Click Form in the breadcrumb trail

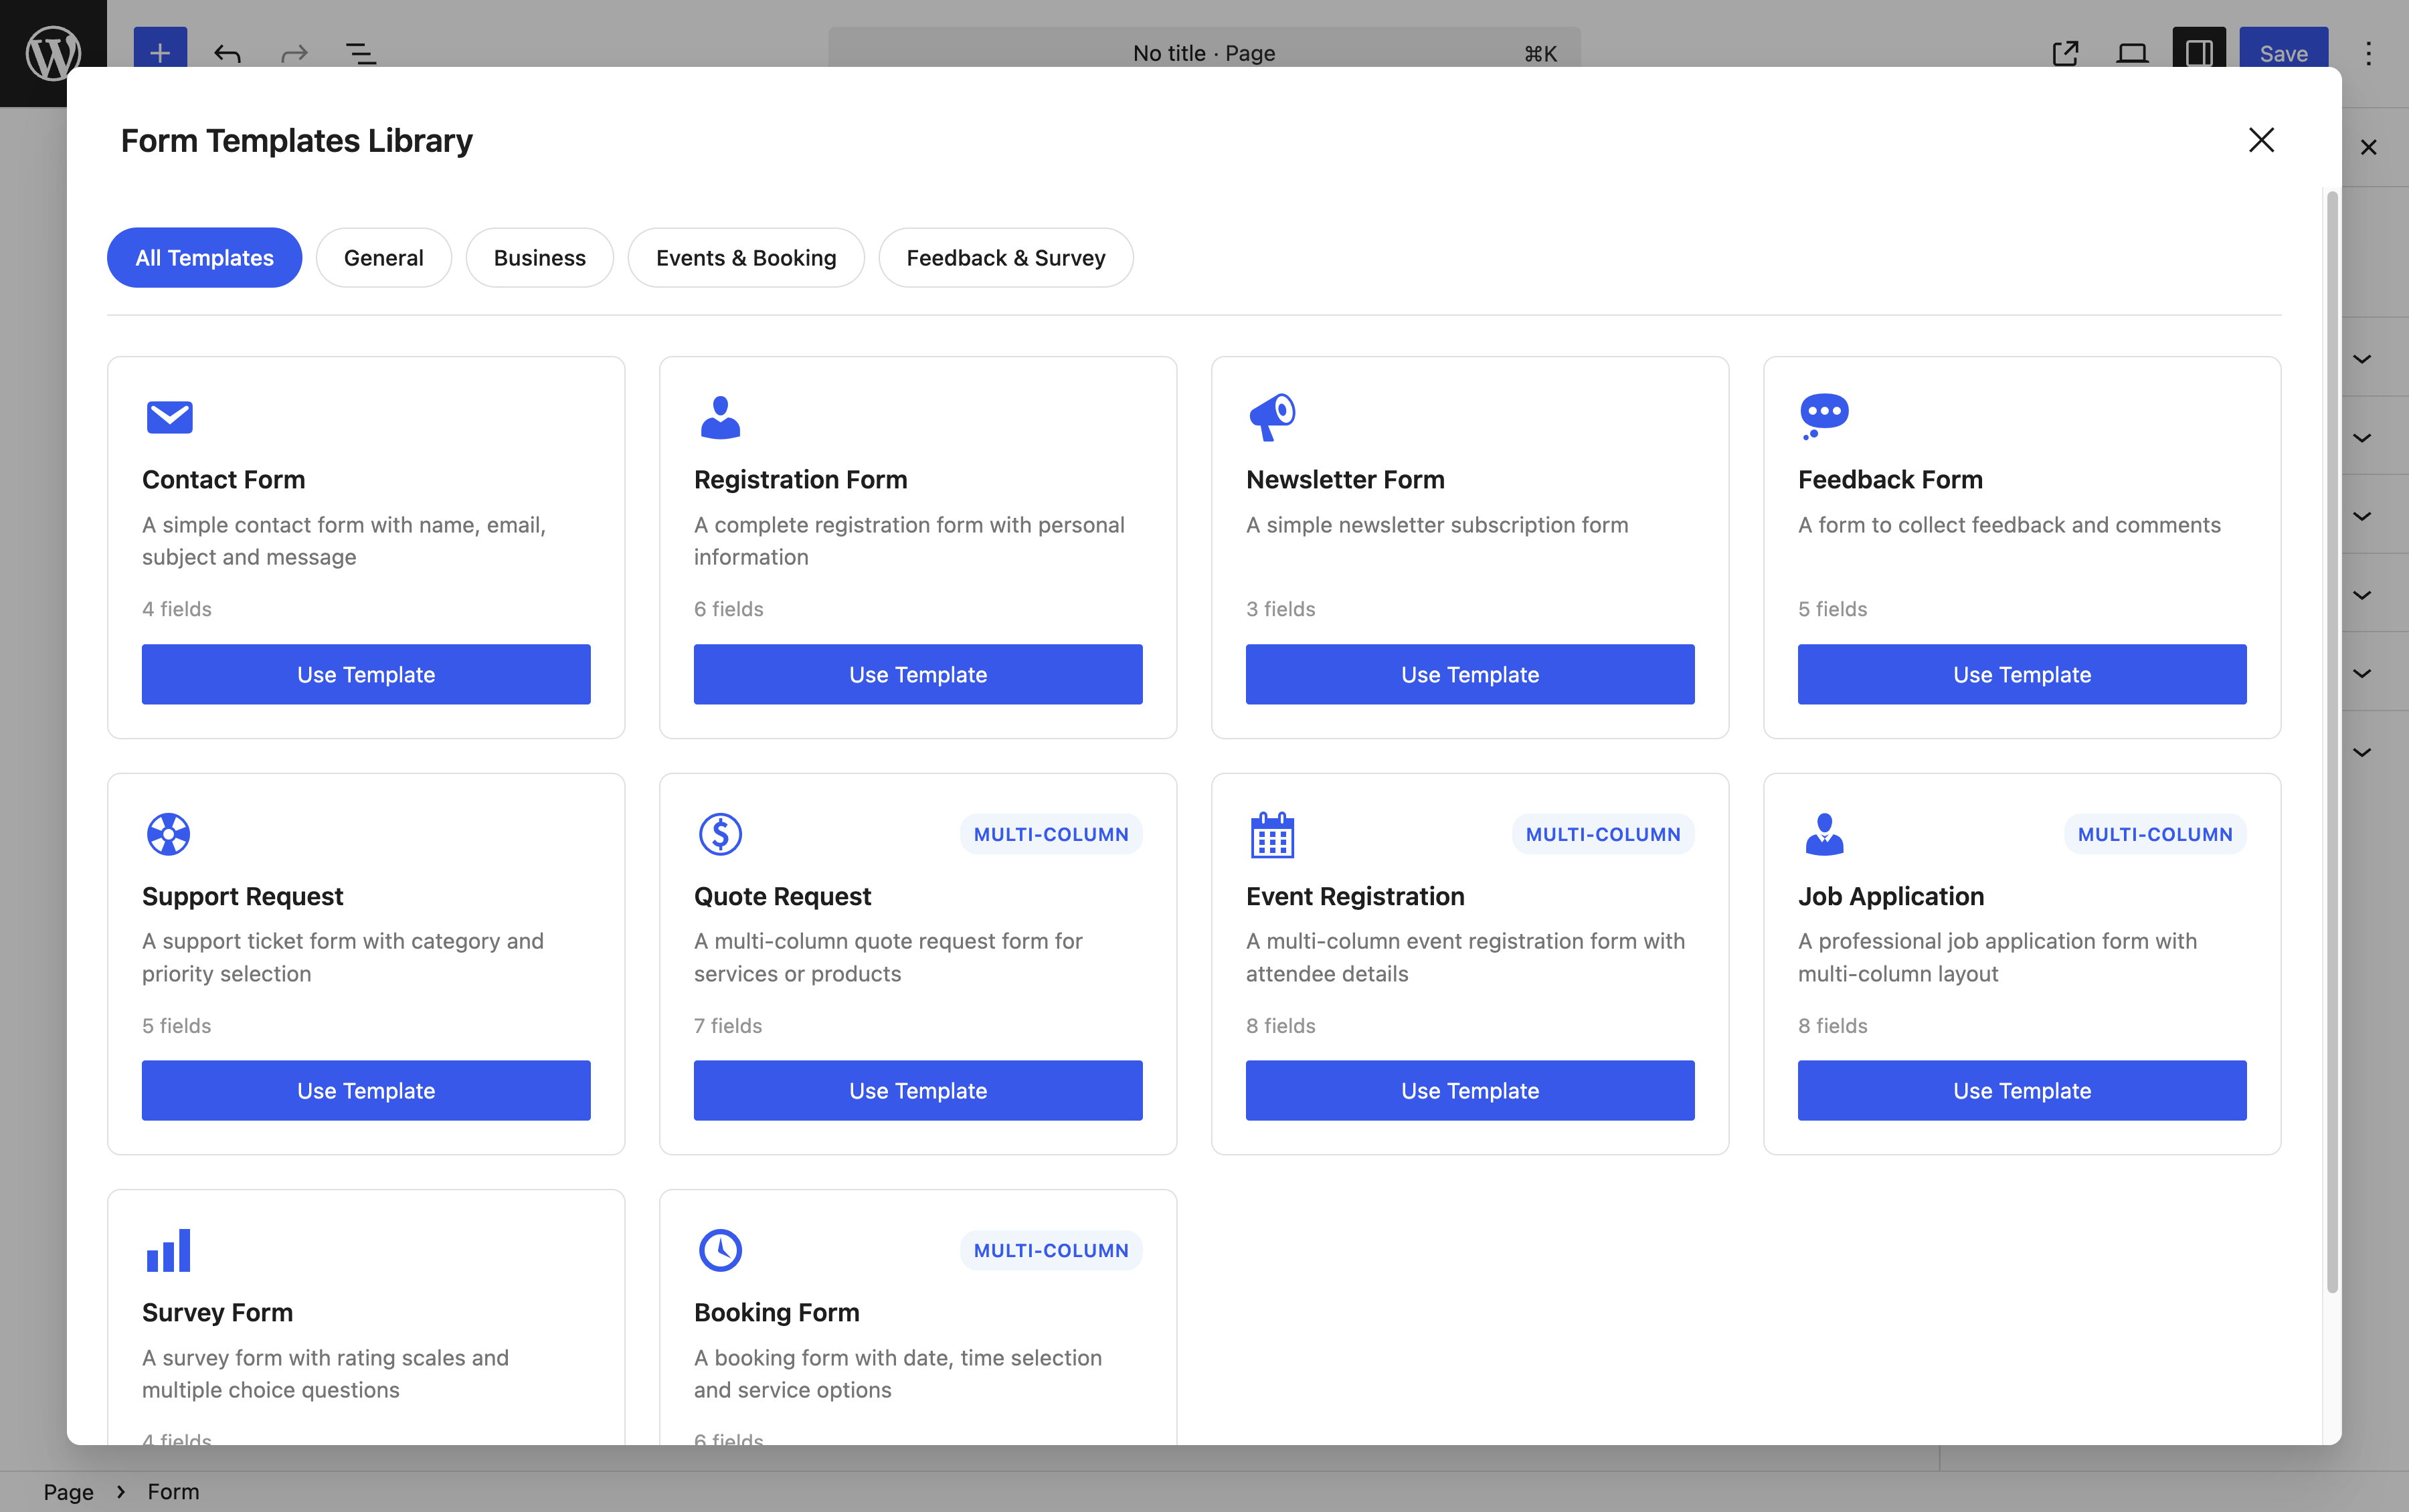click(x=173, y=1491)
